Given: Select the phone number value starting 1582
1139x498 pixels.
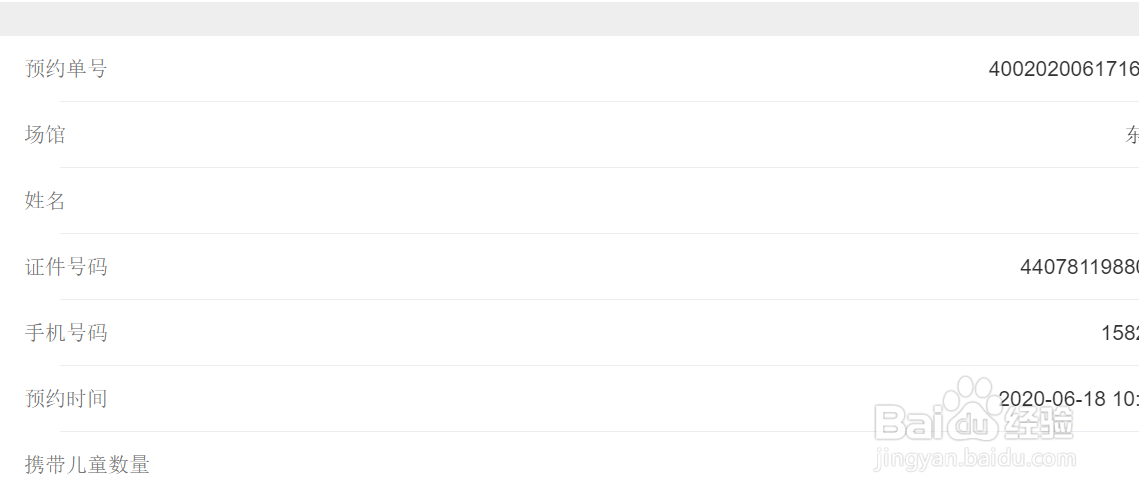Looking at the screenshot, I should coord(1119,333).
